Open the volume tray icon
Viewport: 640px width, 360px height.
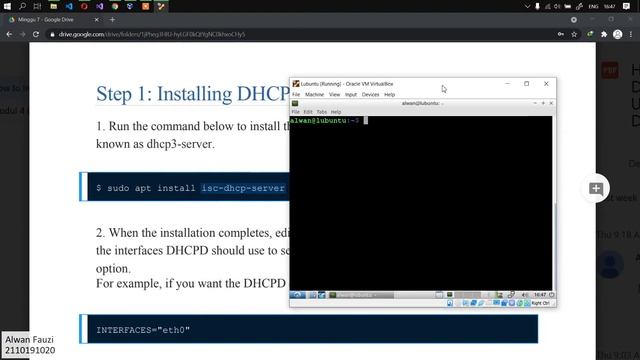tap(557, 7)
